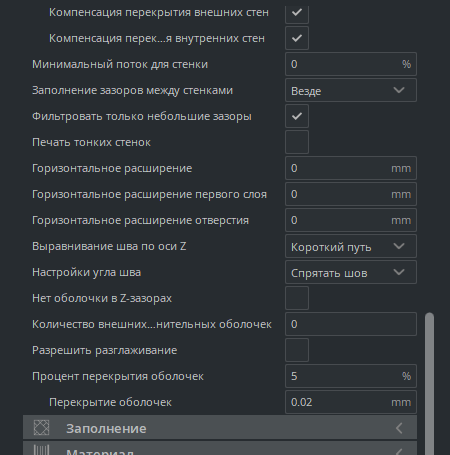
Task: Click the Материал category icon
Action: point(42,451)
